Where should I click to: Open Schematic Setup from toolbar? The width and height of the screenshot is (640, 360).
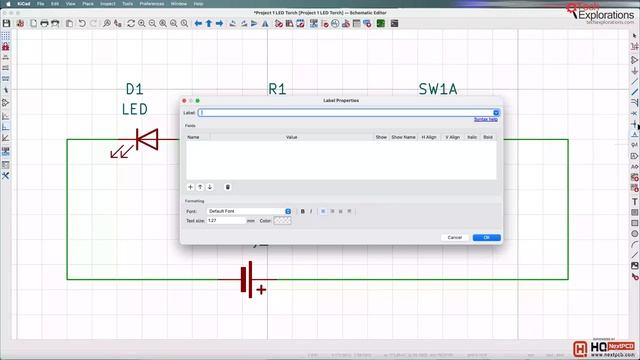[x=20, y=24]
